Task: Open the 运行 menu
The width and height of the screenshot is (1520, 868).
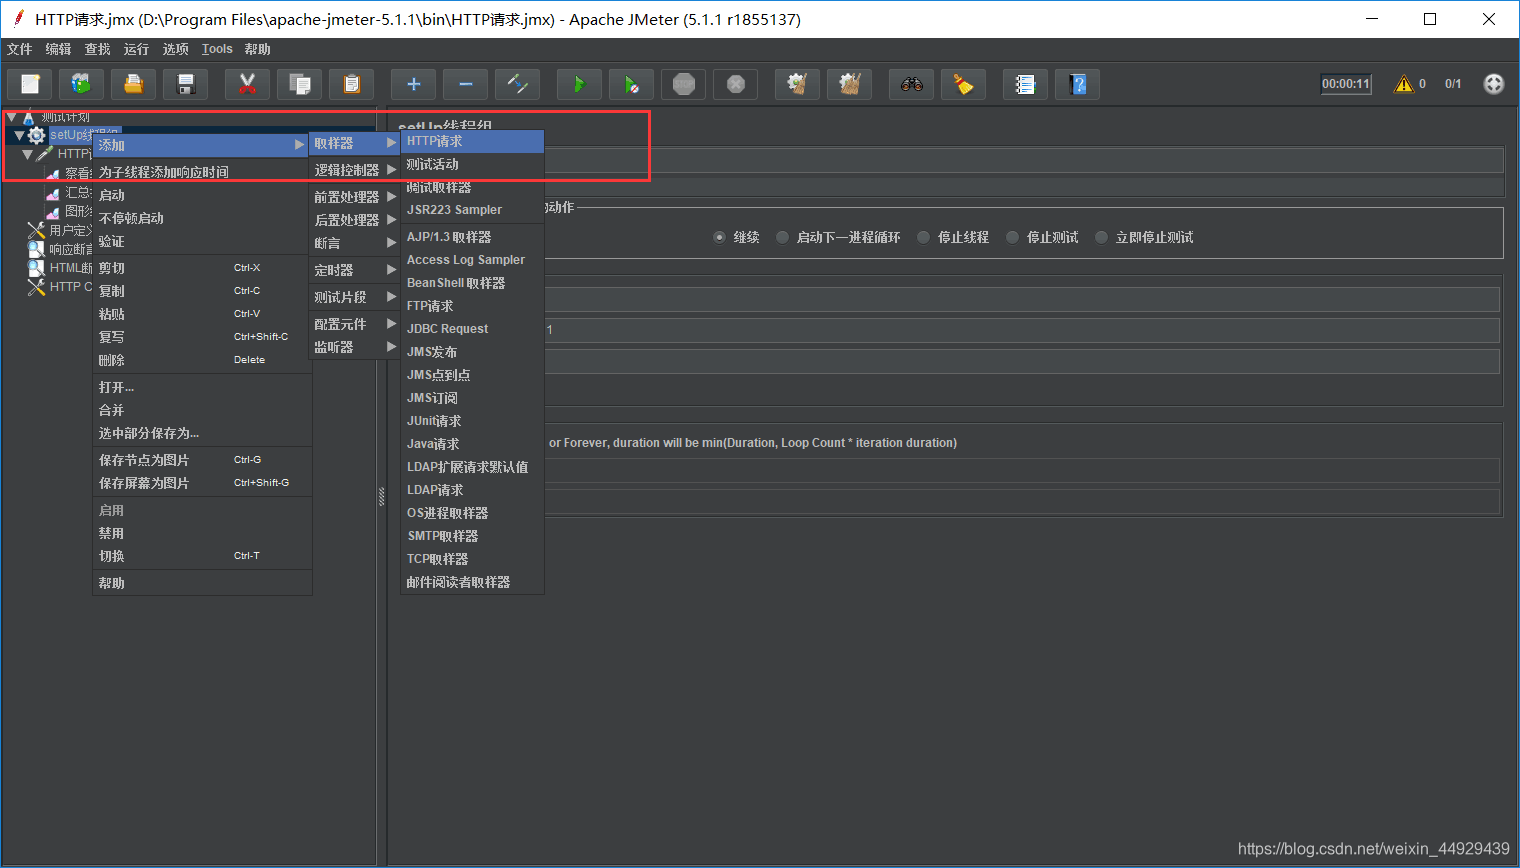Action: pyautogui.click(x=136, y=49)
